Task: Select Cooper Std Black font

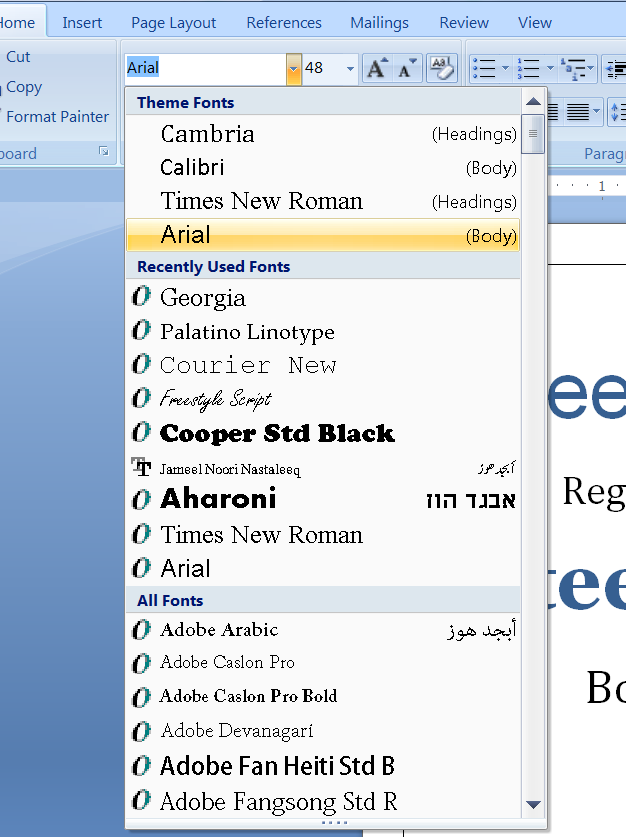Action: 323,433
